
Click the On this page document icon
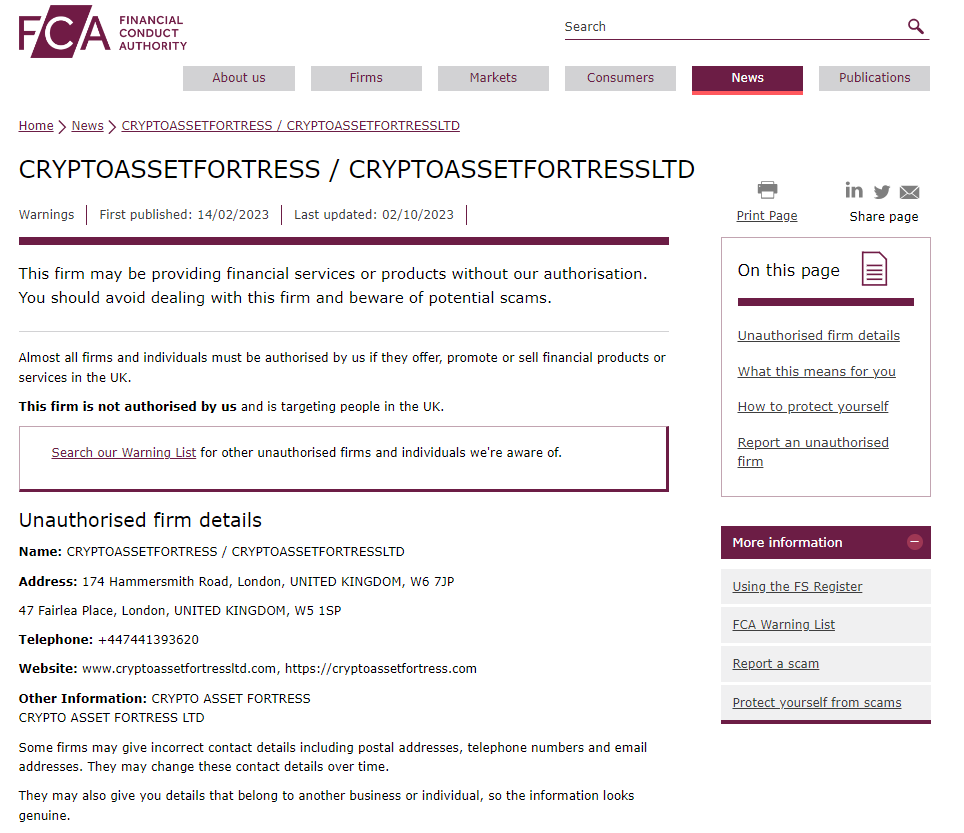click(874, 270)
